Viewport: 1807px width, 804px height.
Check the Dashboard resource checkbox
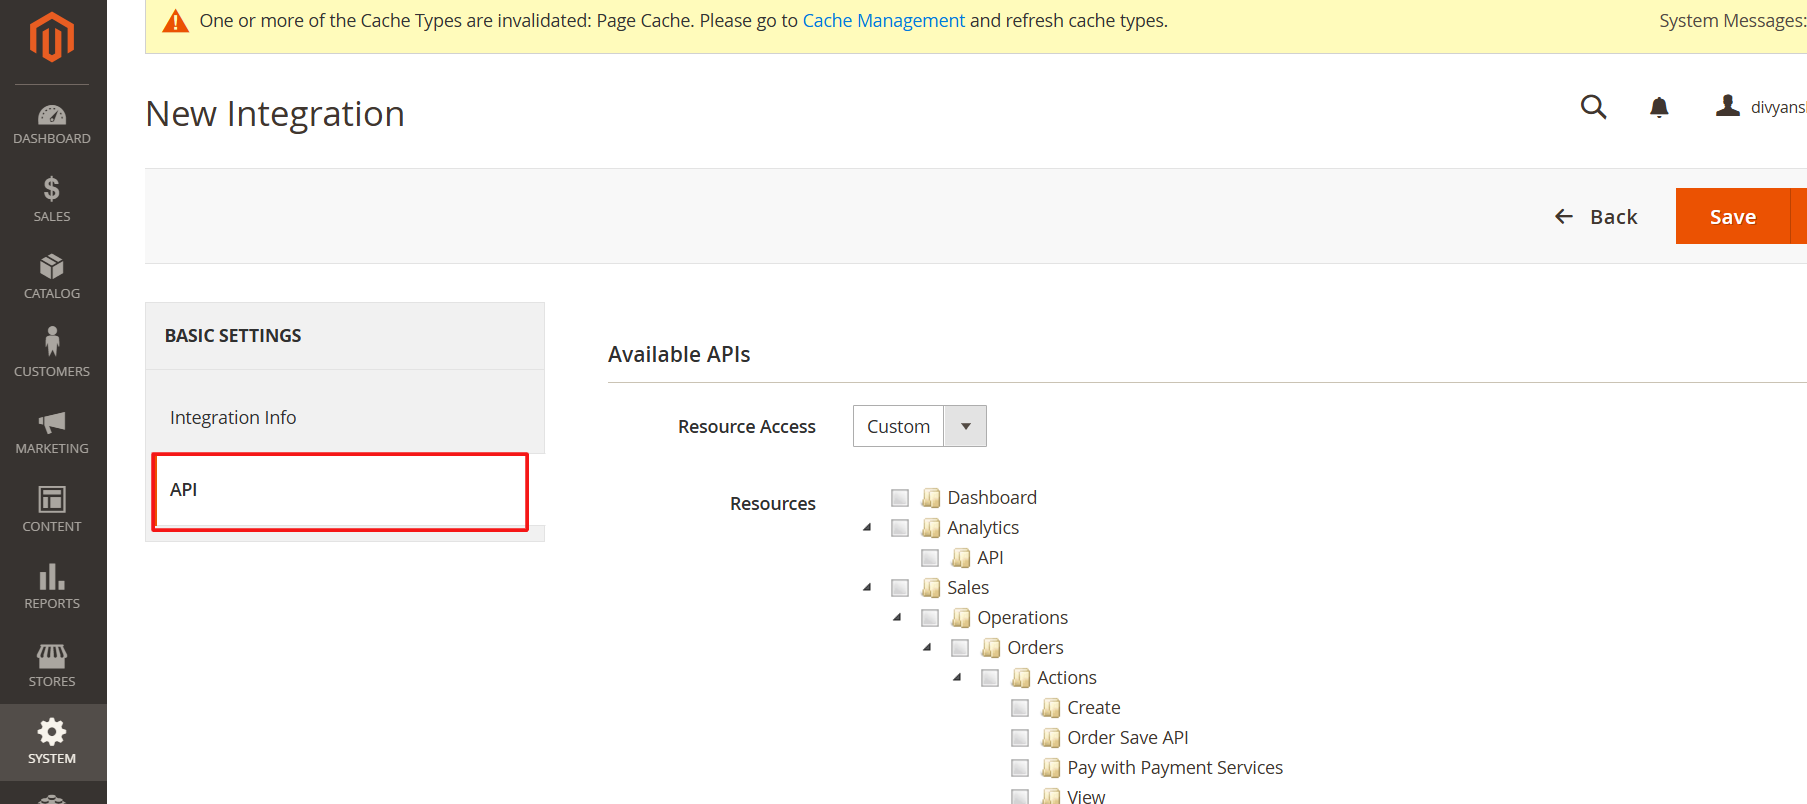point(900,498)
